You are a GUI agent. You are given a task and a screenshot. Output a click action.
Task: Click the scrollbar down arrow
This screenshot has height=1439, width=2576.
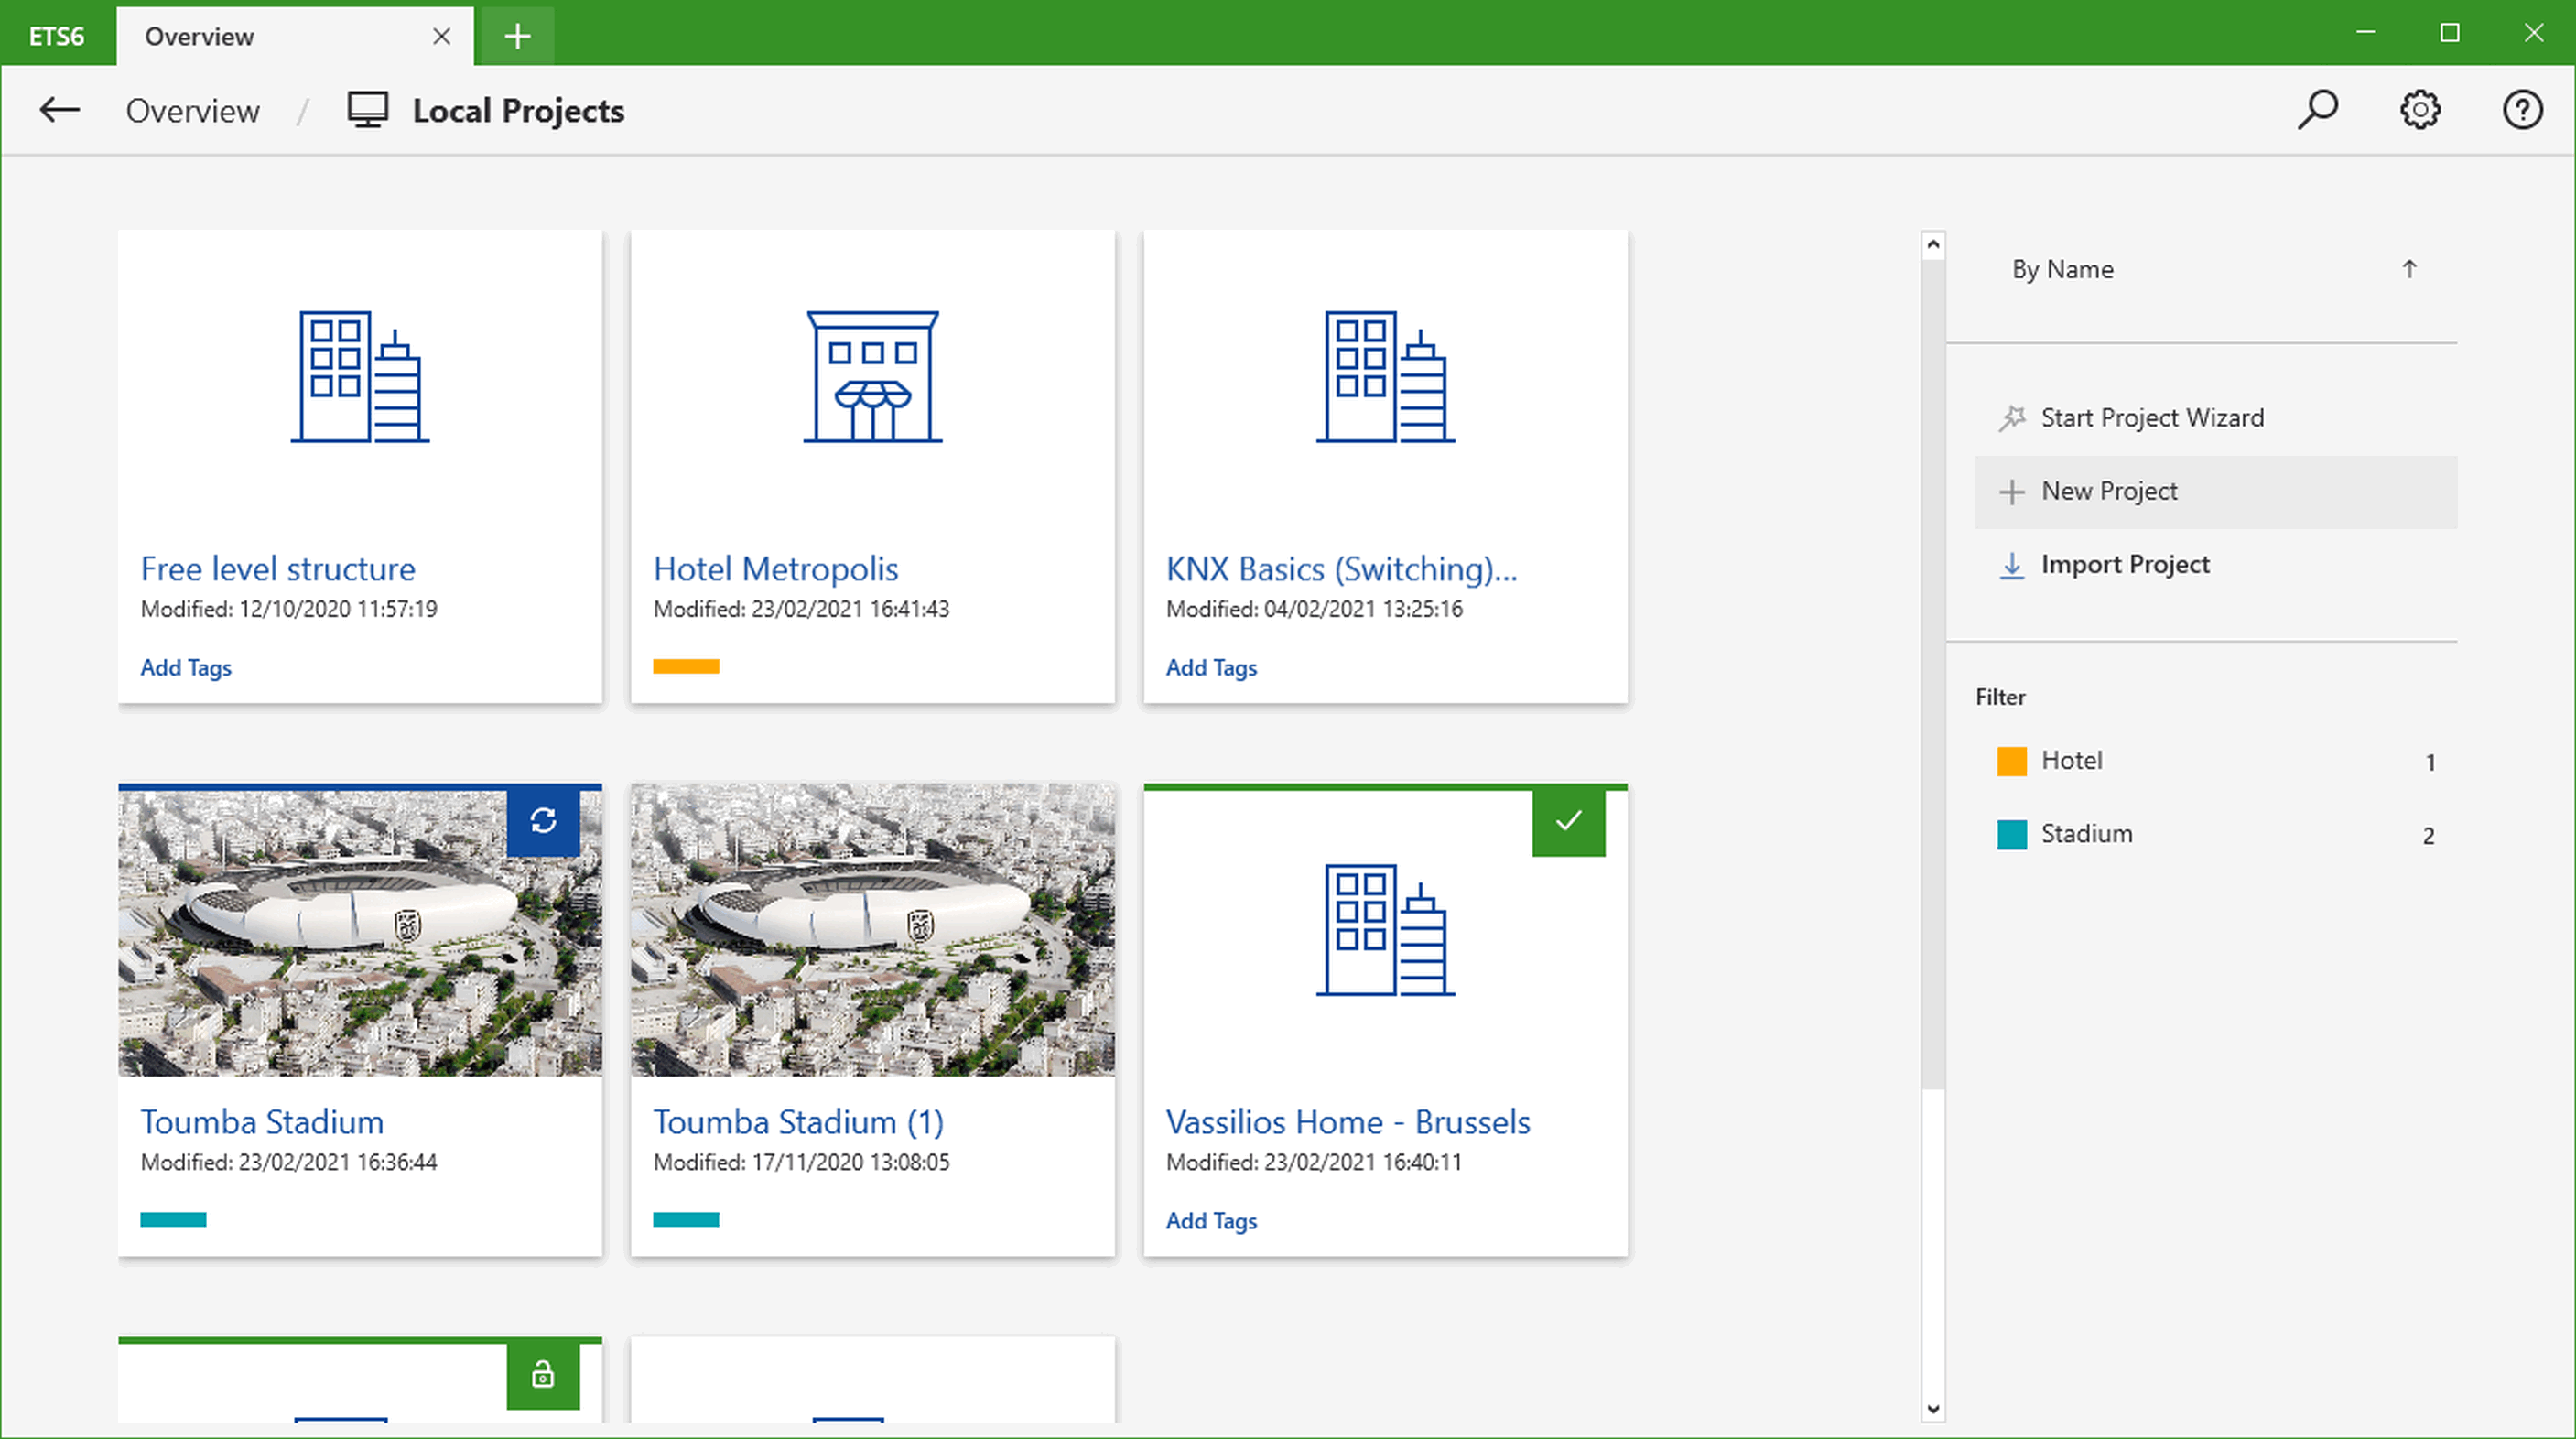[x=1933, y=1409]
